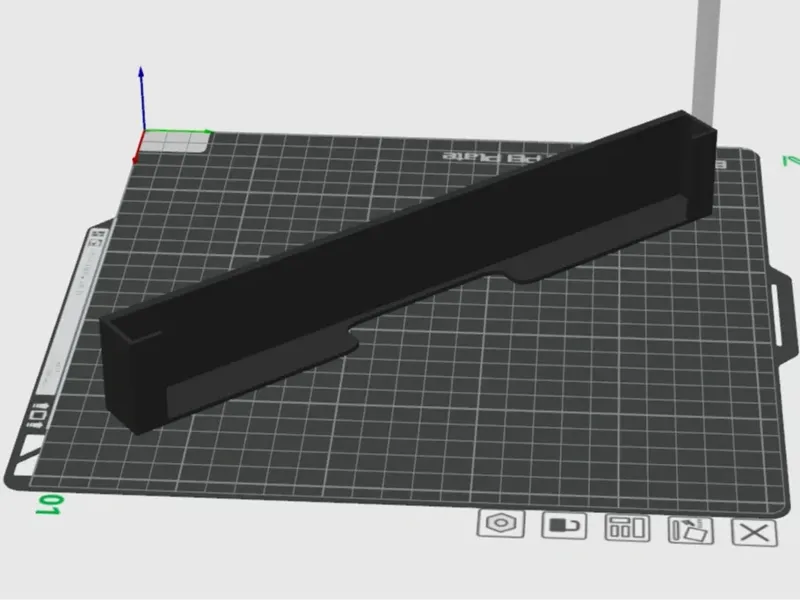Open plate settings via the hexagon nut icon
800x600 pixels.
tap(501, 523)
